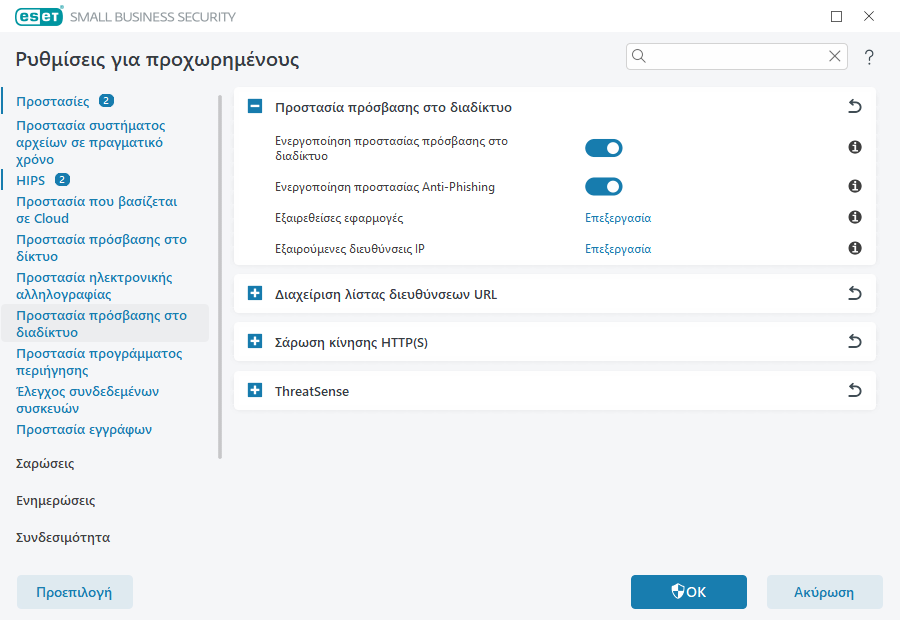Image resolution: width=900 pixels, height=620 pixels.
Task: Open Προστασία συστήματος αρχείων σε πραγματικό χρόνο
Action: pos(91,142)
